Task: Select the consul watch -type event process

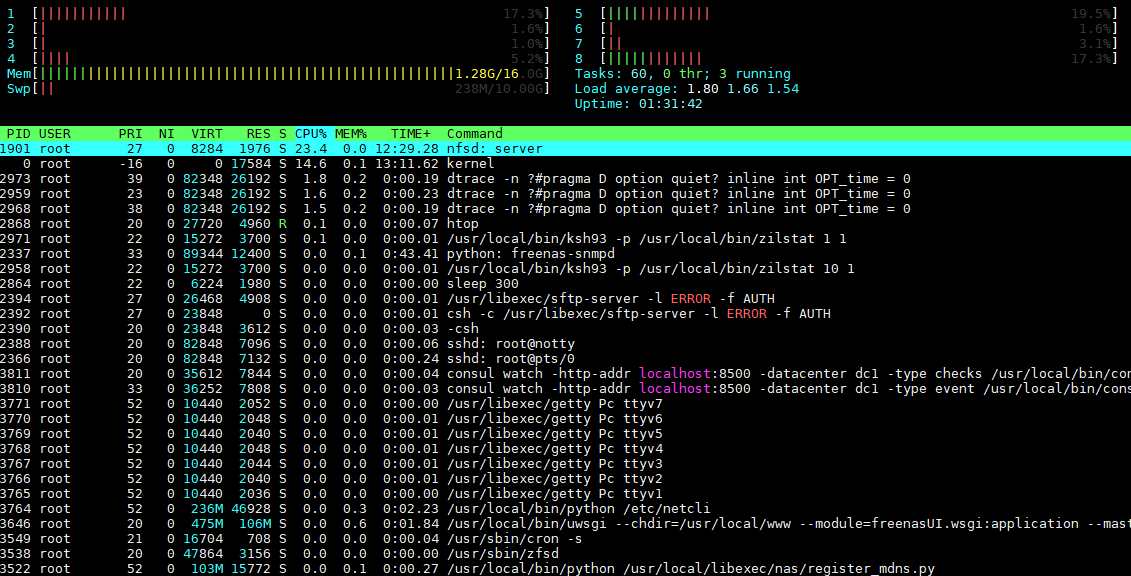Action: 566,389
